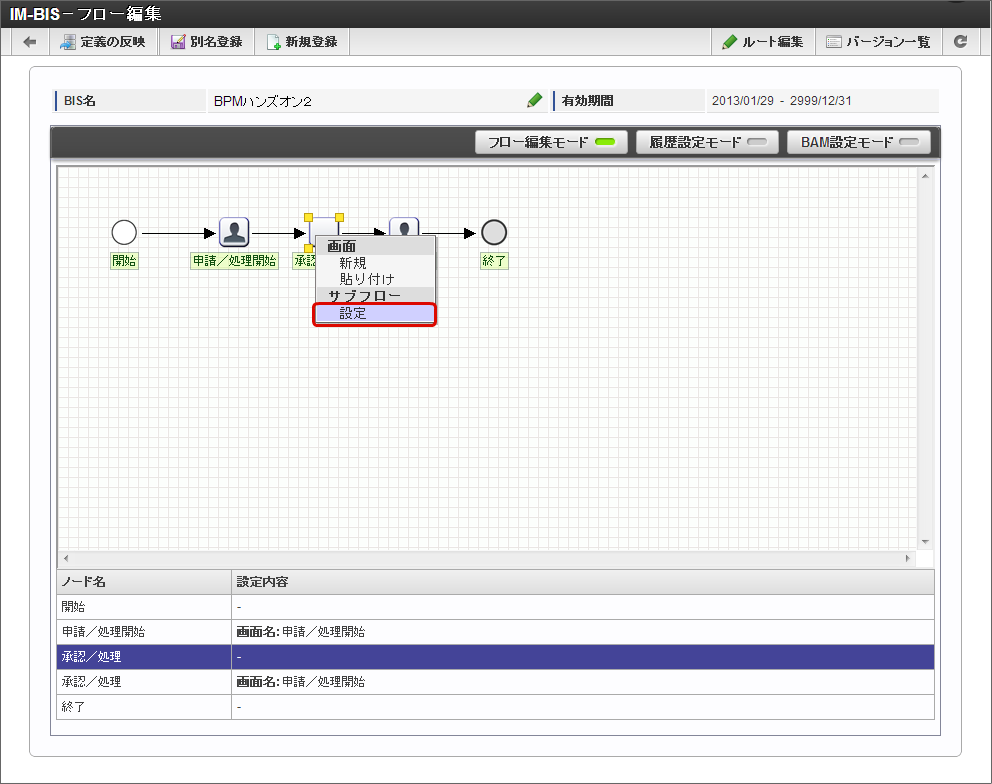Click ノード名 column header
This screenshot has height=784, width=992.
click(144, 582)
